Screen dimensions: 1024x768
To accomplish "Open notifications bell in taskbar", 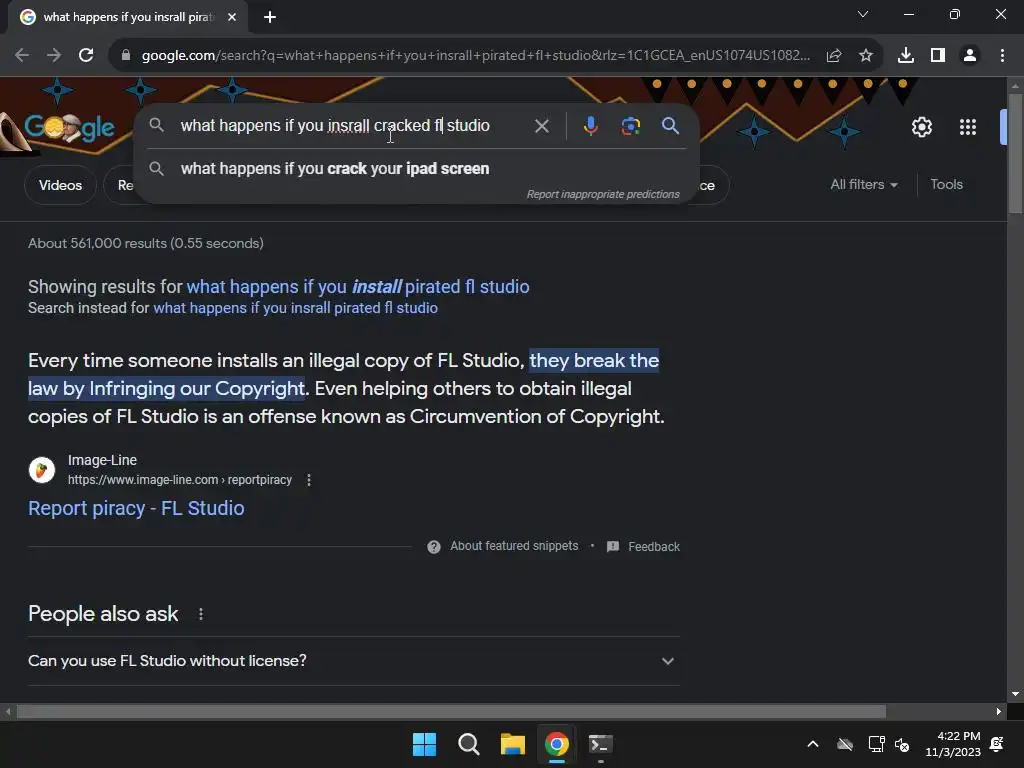I will 997,744.
